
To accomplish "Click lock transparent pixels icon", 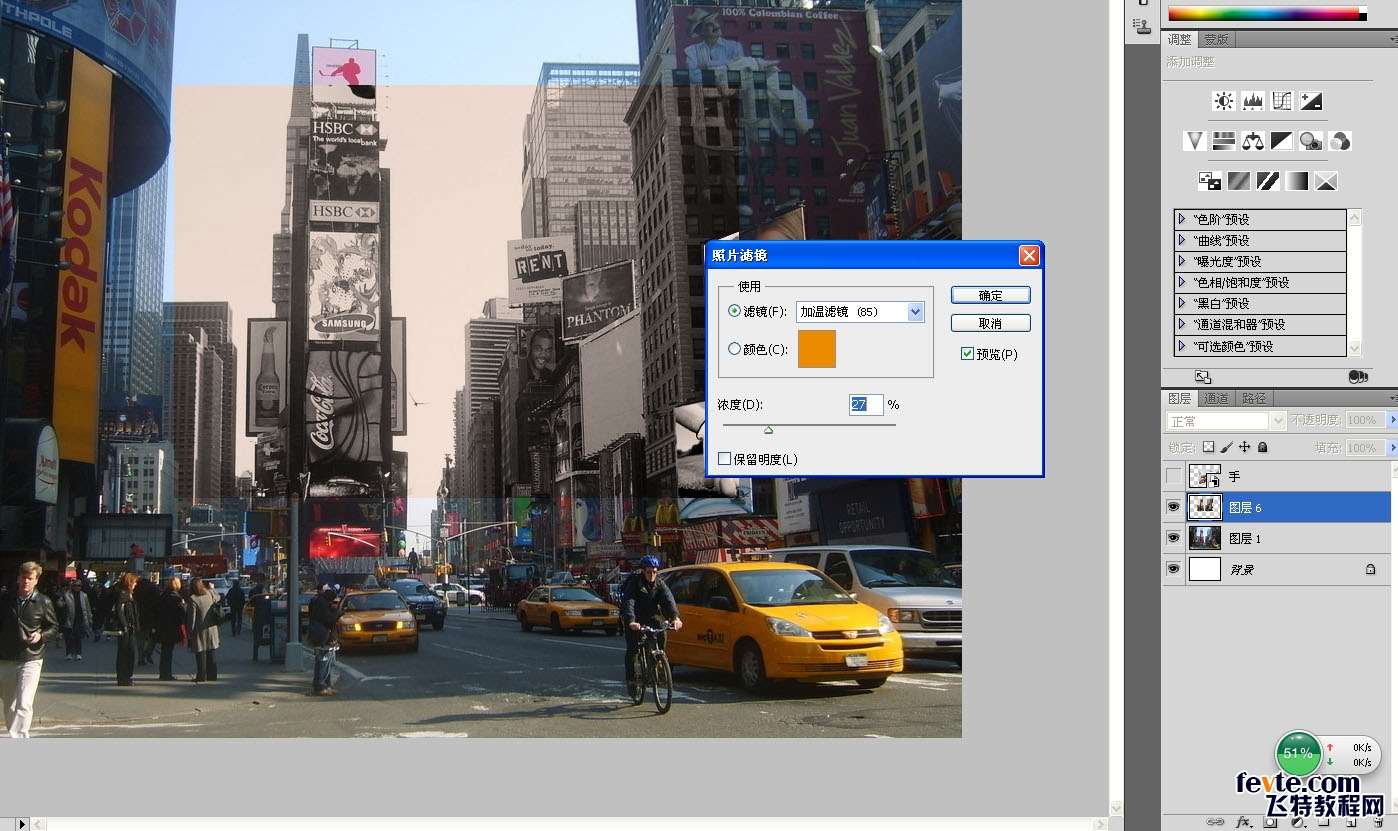I will click(1208, 447).
